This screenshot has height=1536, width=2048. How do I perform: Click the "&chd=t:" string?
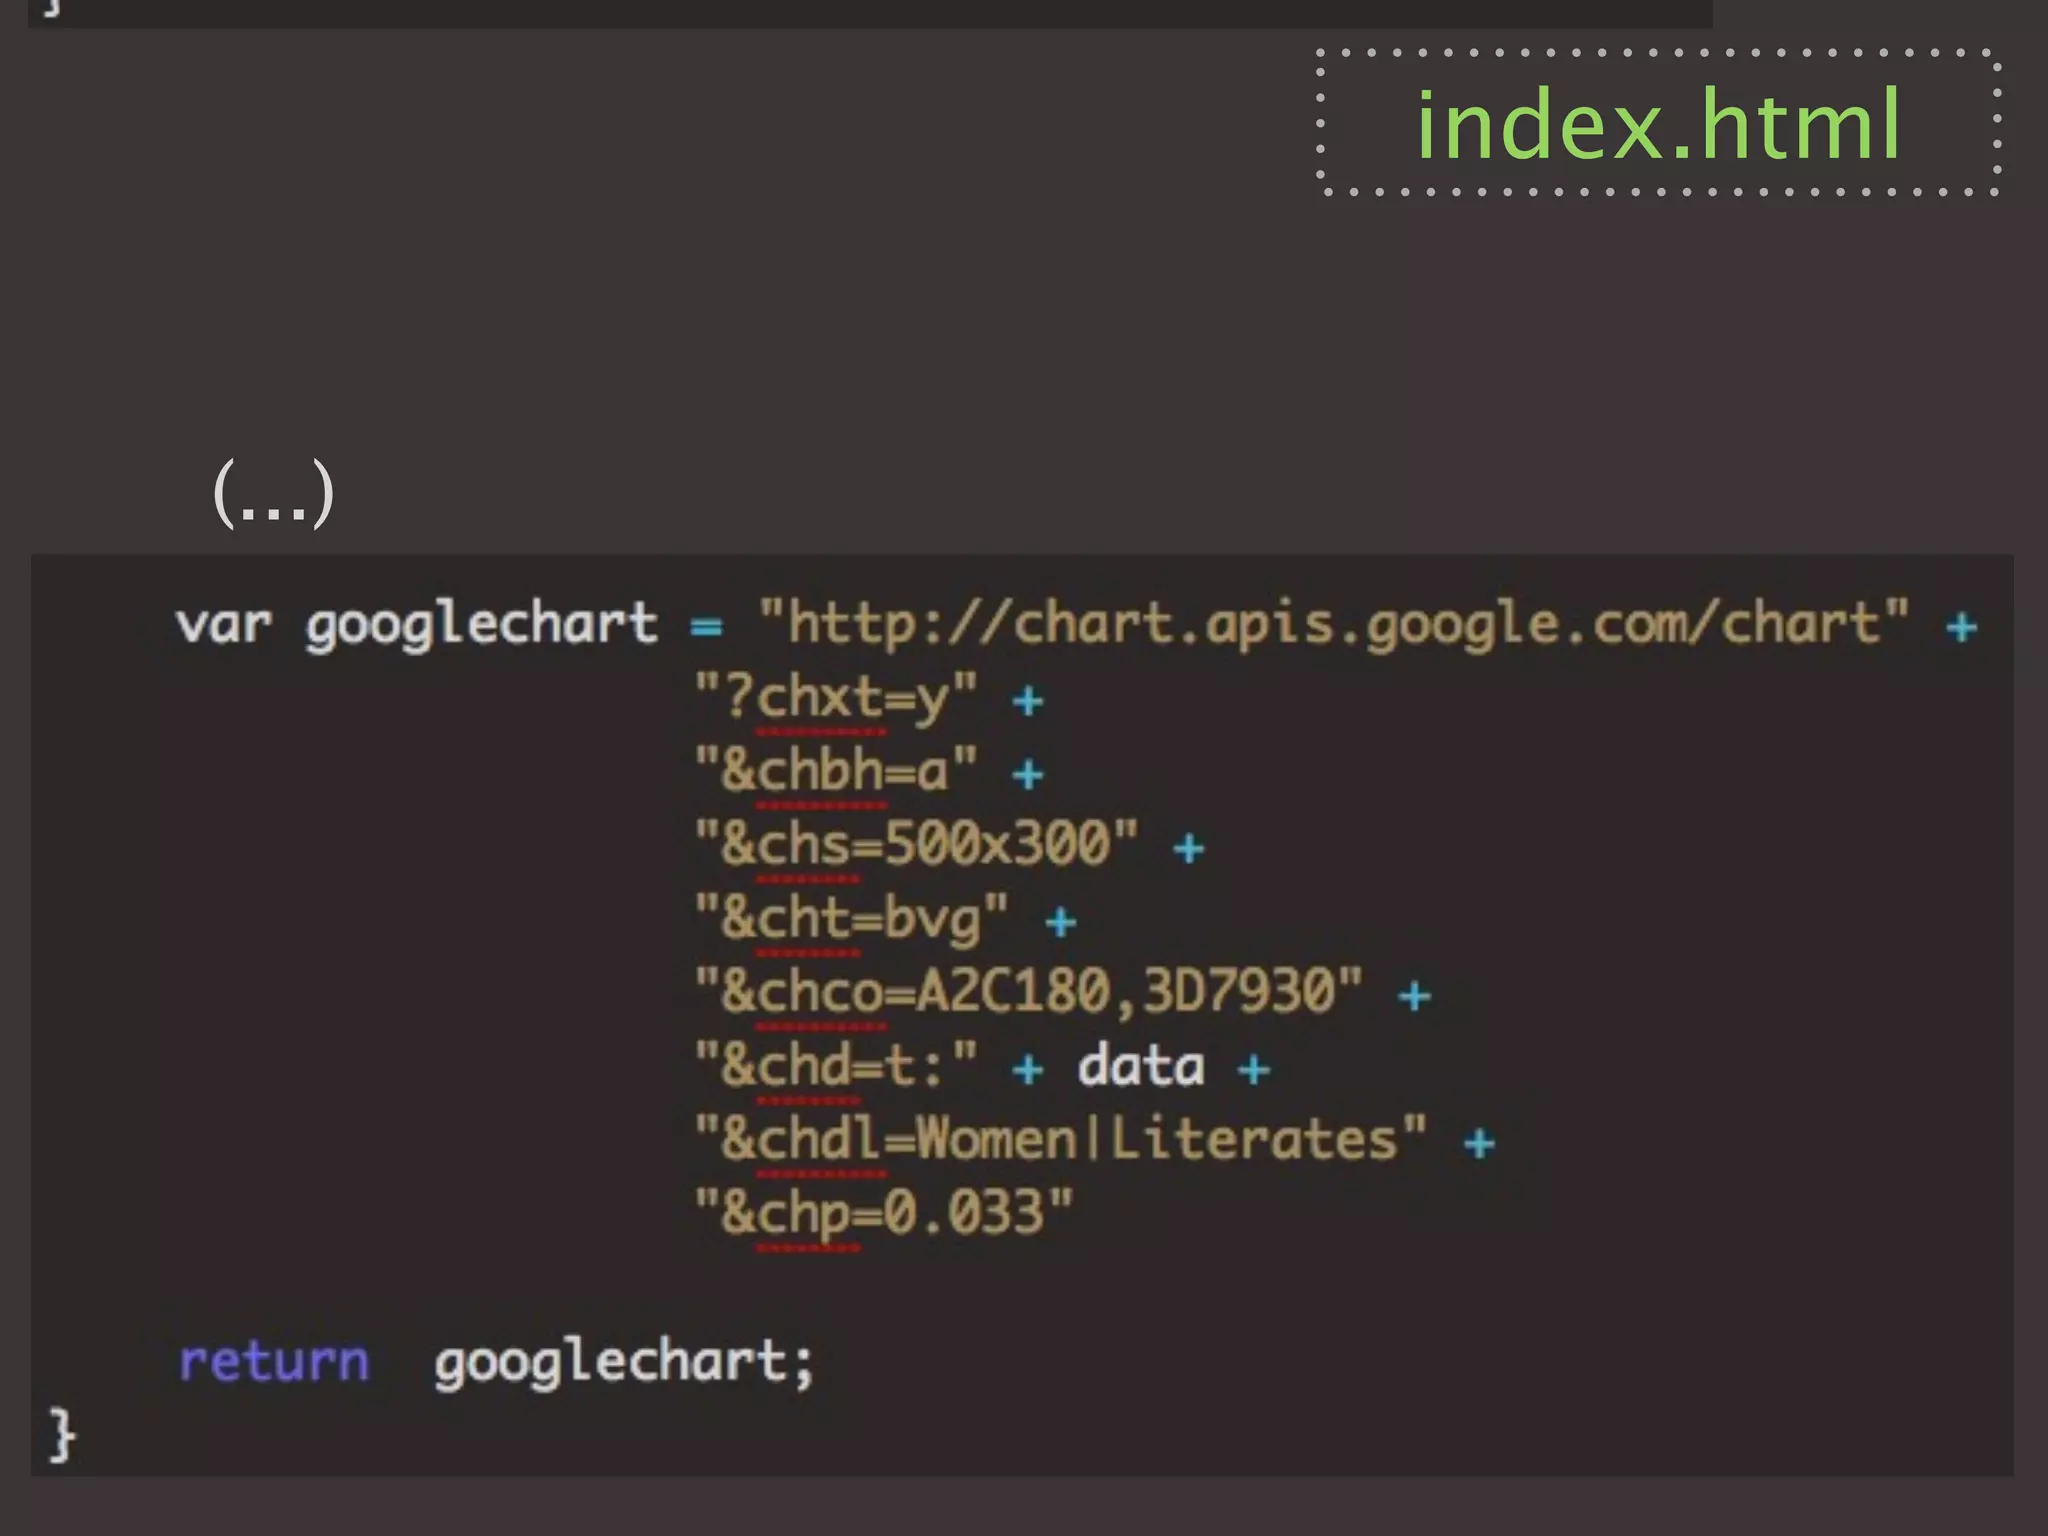coord(836,1064)
